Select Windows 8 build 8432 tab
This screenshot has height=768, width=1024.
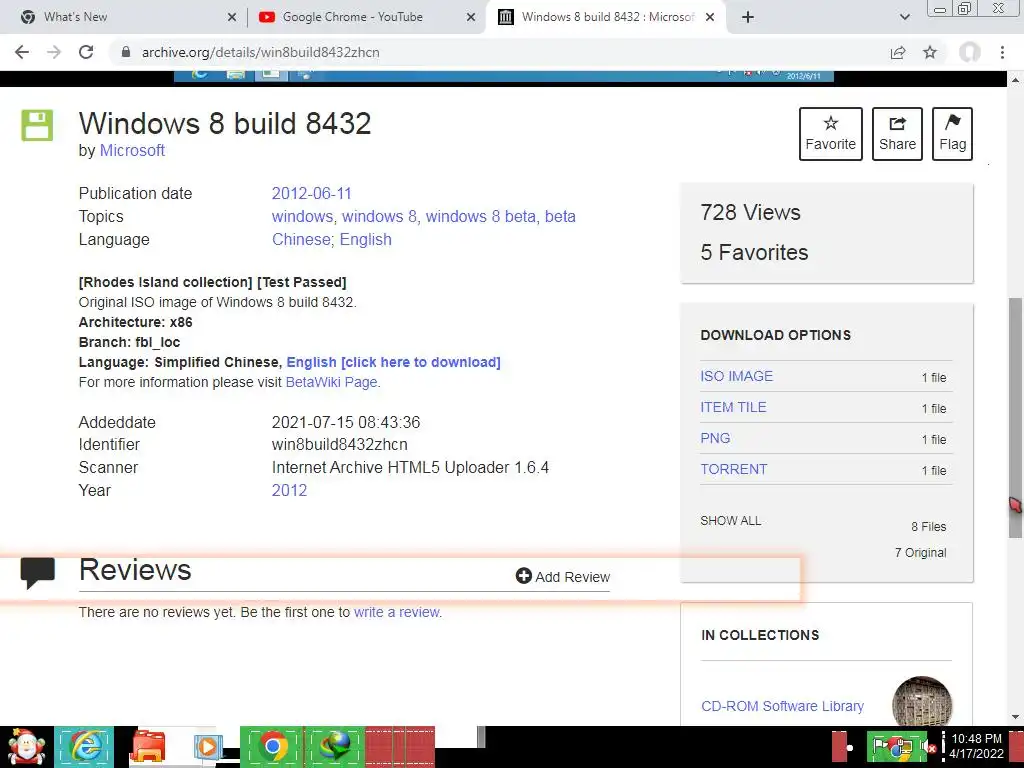pyautogui.click(x=607, y=17)
